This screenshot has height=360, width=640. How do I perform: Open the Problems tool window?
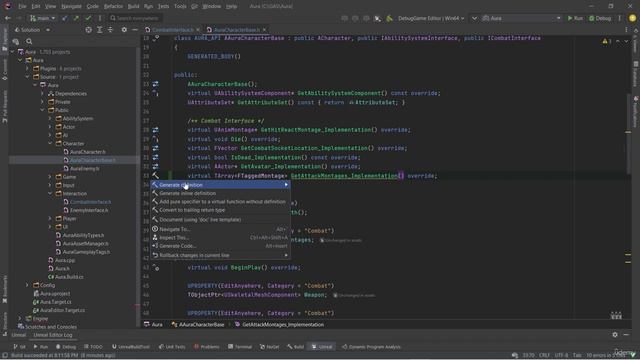[x=207, y=347]
